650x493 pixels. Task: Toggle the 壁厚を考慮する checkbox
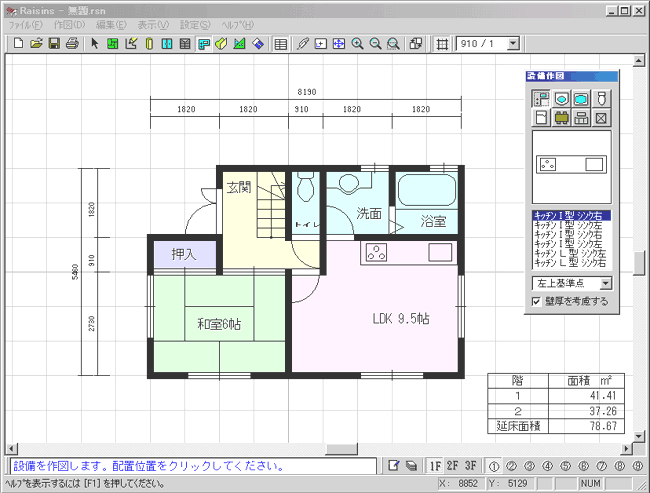point(537,300)
